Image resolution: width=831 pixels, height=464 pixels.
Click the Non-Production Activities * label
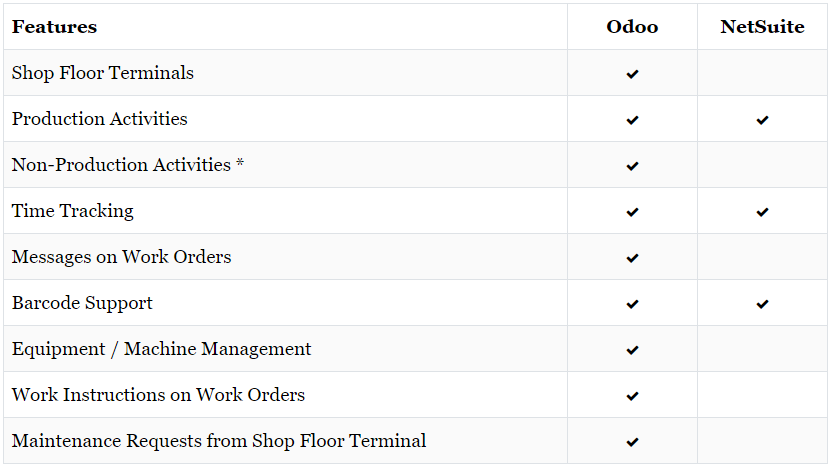click(x=128, y=165)
